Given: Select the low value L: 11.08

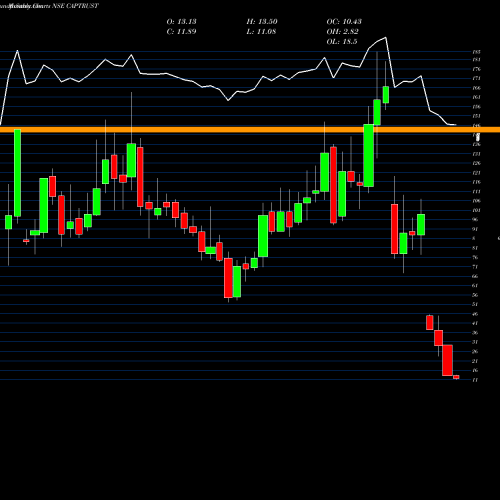Looking at the screenshot, I should pos(261,32).
